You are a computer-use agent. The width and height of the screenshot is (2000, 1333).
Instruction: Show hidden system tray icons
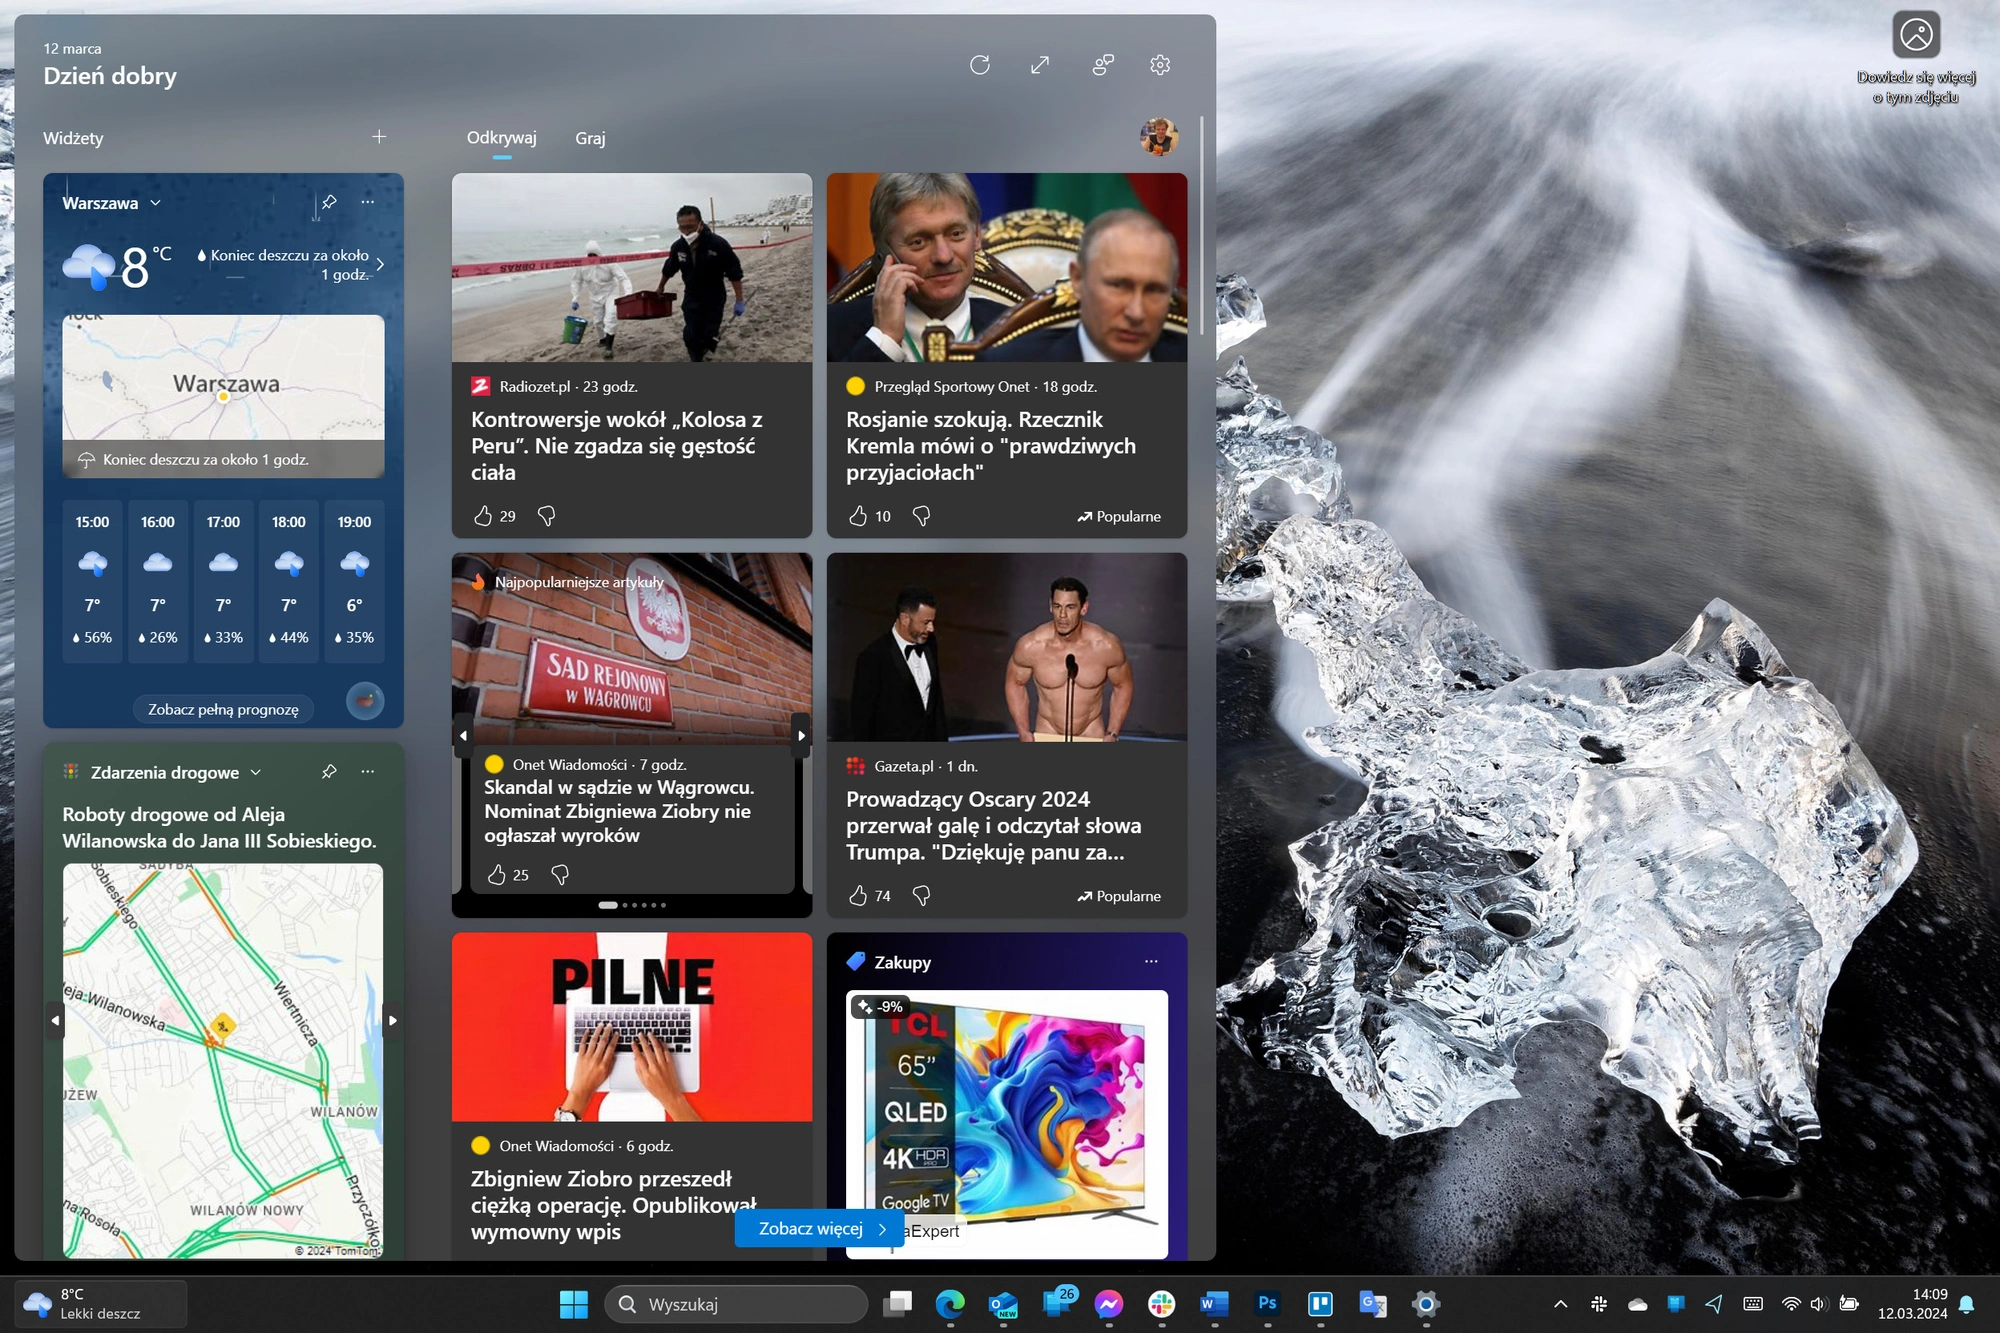pos(1560,1304)
